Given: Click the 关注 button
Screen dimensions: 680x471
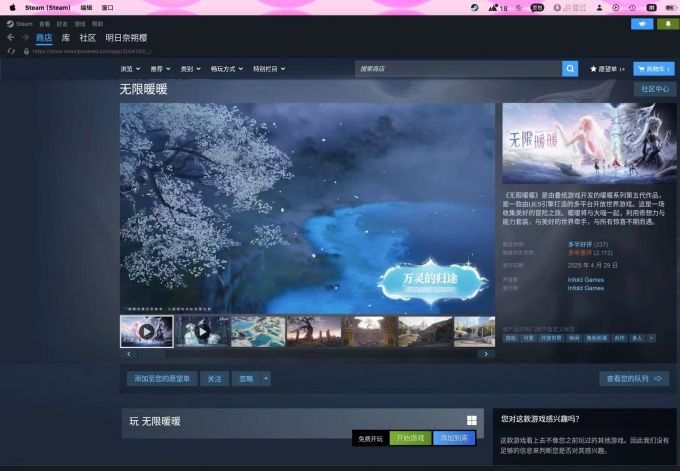Looking at the screenshot, I should (x=214, y=379).
